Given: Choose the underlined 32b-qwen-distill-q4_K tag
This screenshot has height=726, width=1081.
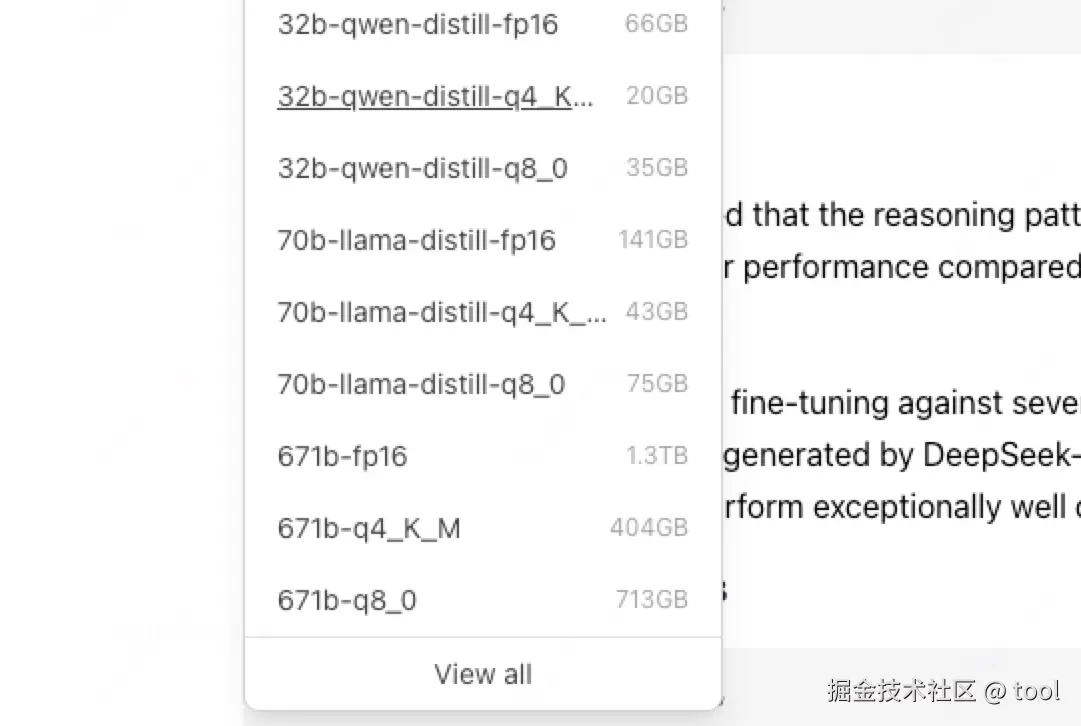Looking at the screenshot, I should pyautogui.click(x=435, y=96).
